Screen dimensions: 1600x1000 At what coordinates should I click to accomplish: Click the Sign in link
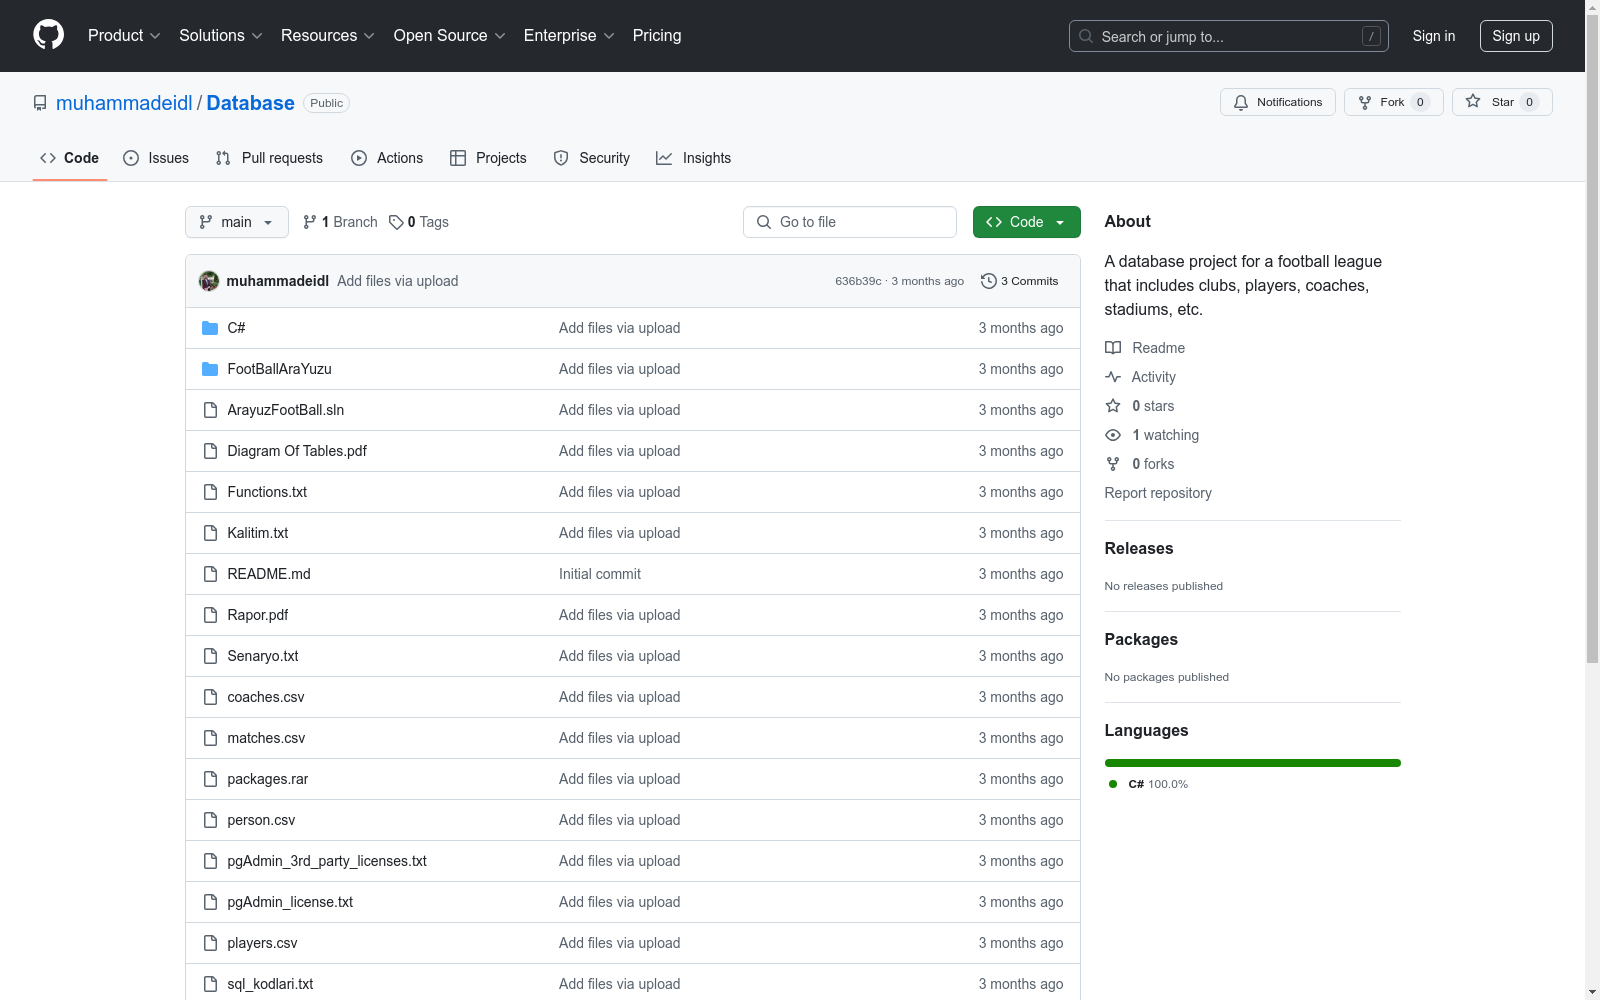[1434, 36]
